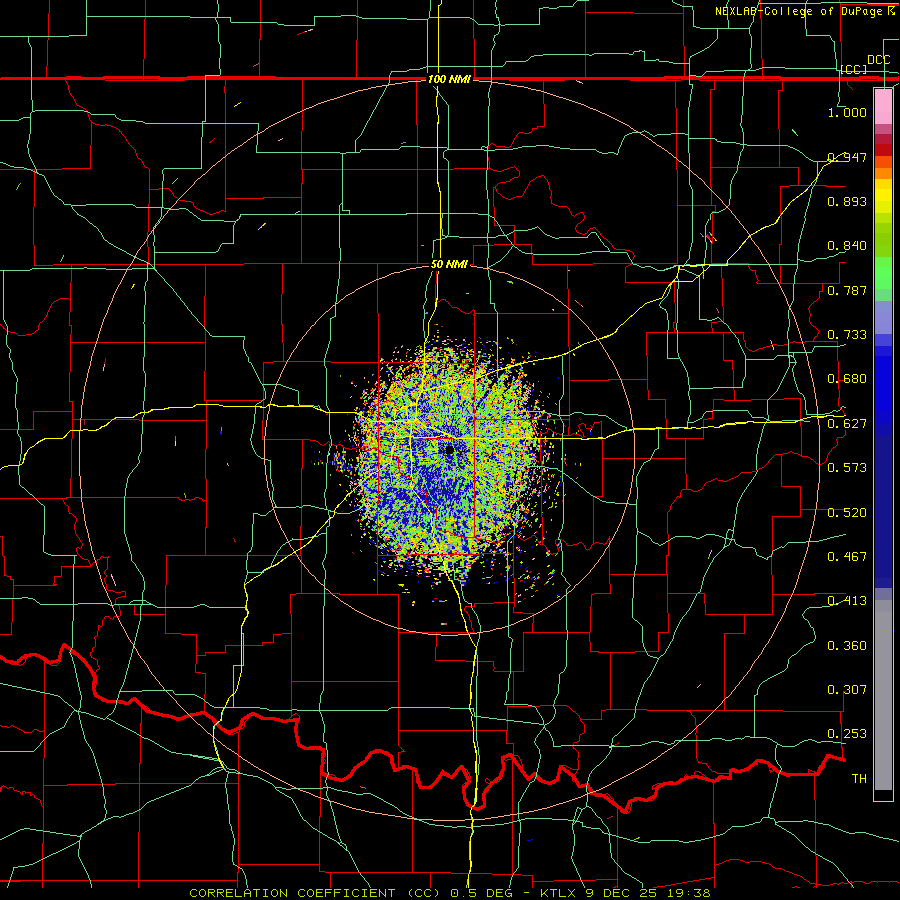Click the 0.627 legend value
This screenshot has width=900, height=900.
point(847,424)
